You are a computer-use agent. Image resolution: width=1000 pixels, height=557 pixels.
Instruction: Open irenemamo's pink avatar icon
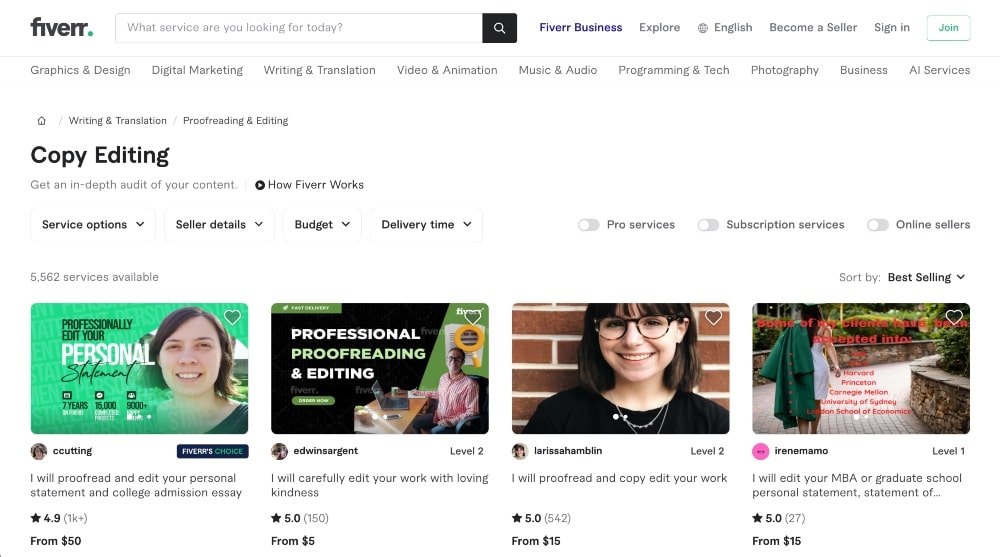click(x=760, y=452)
